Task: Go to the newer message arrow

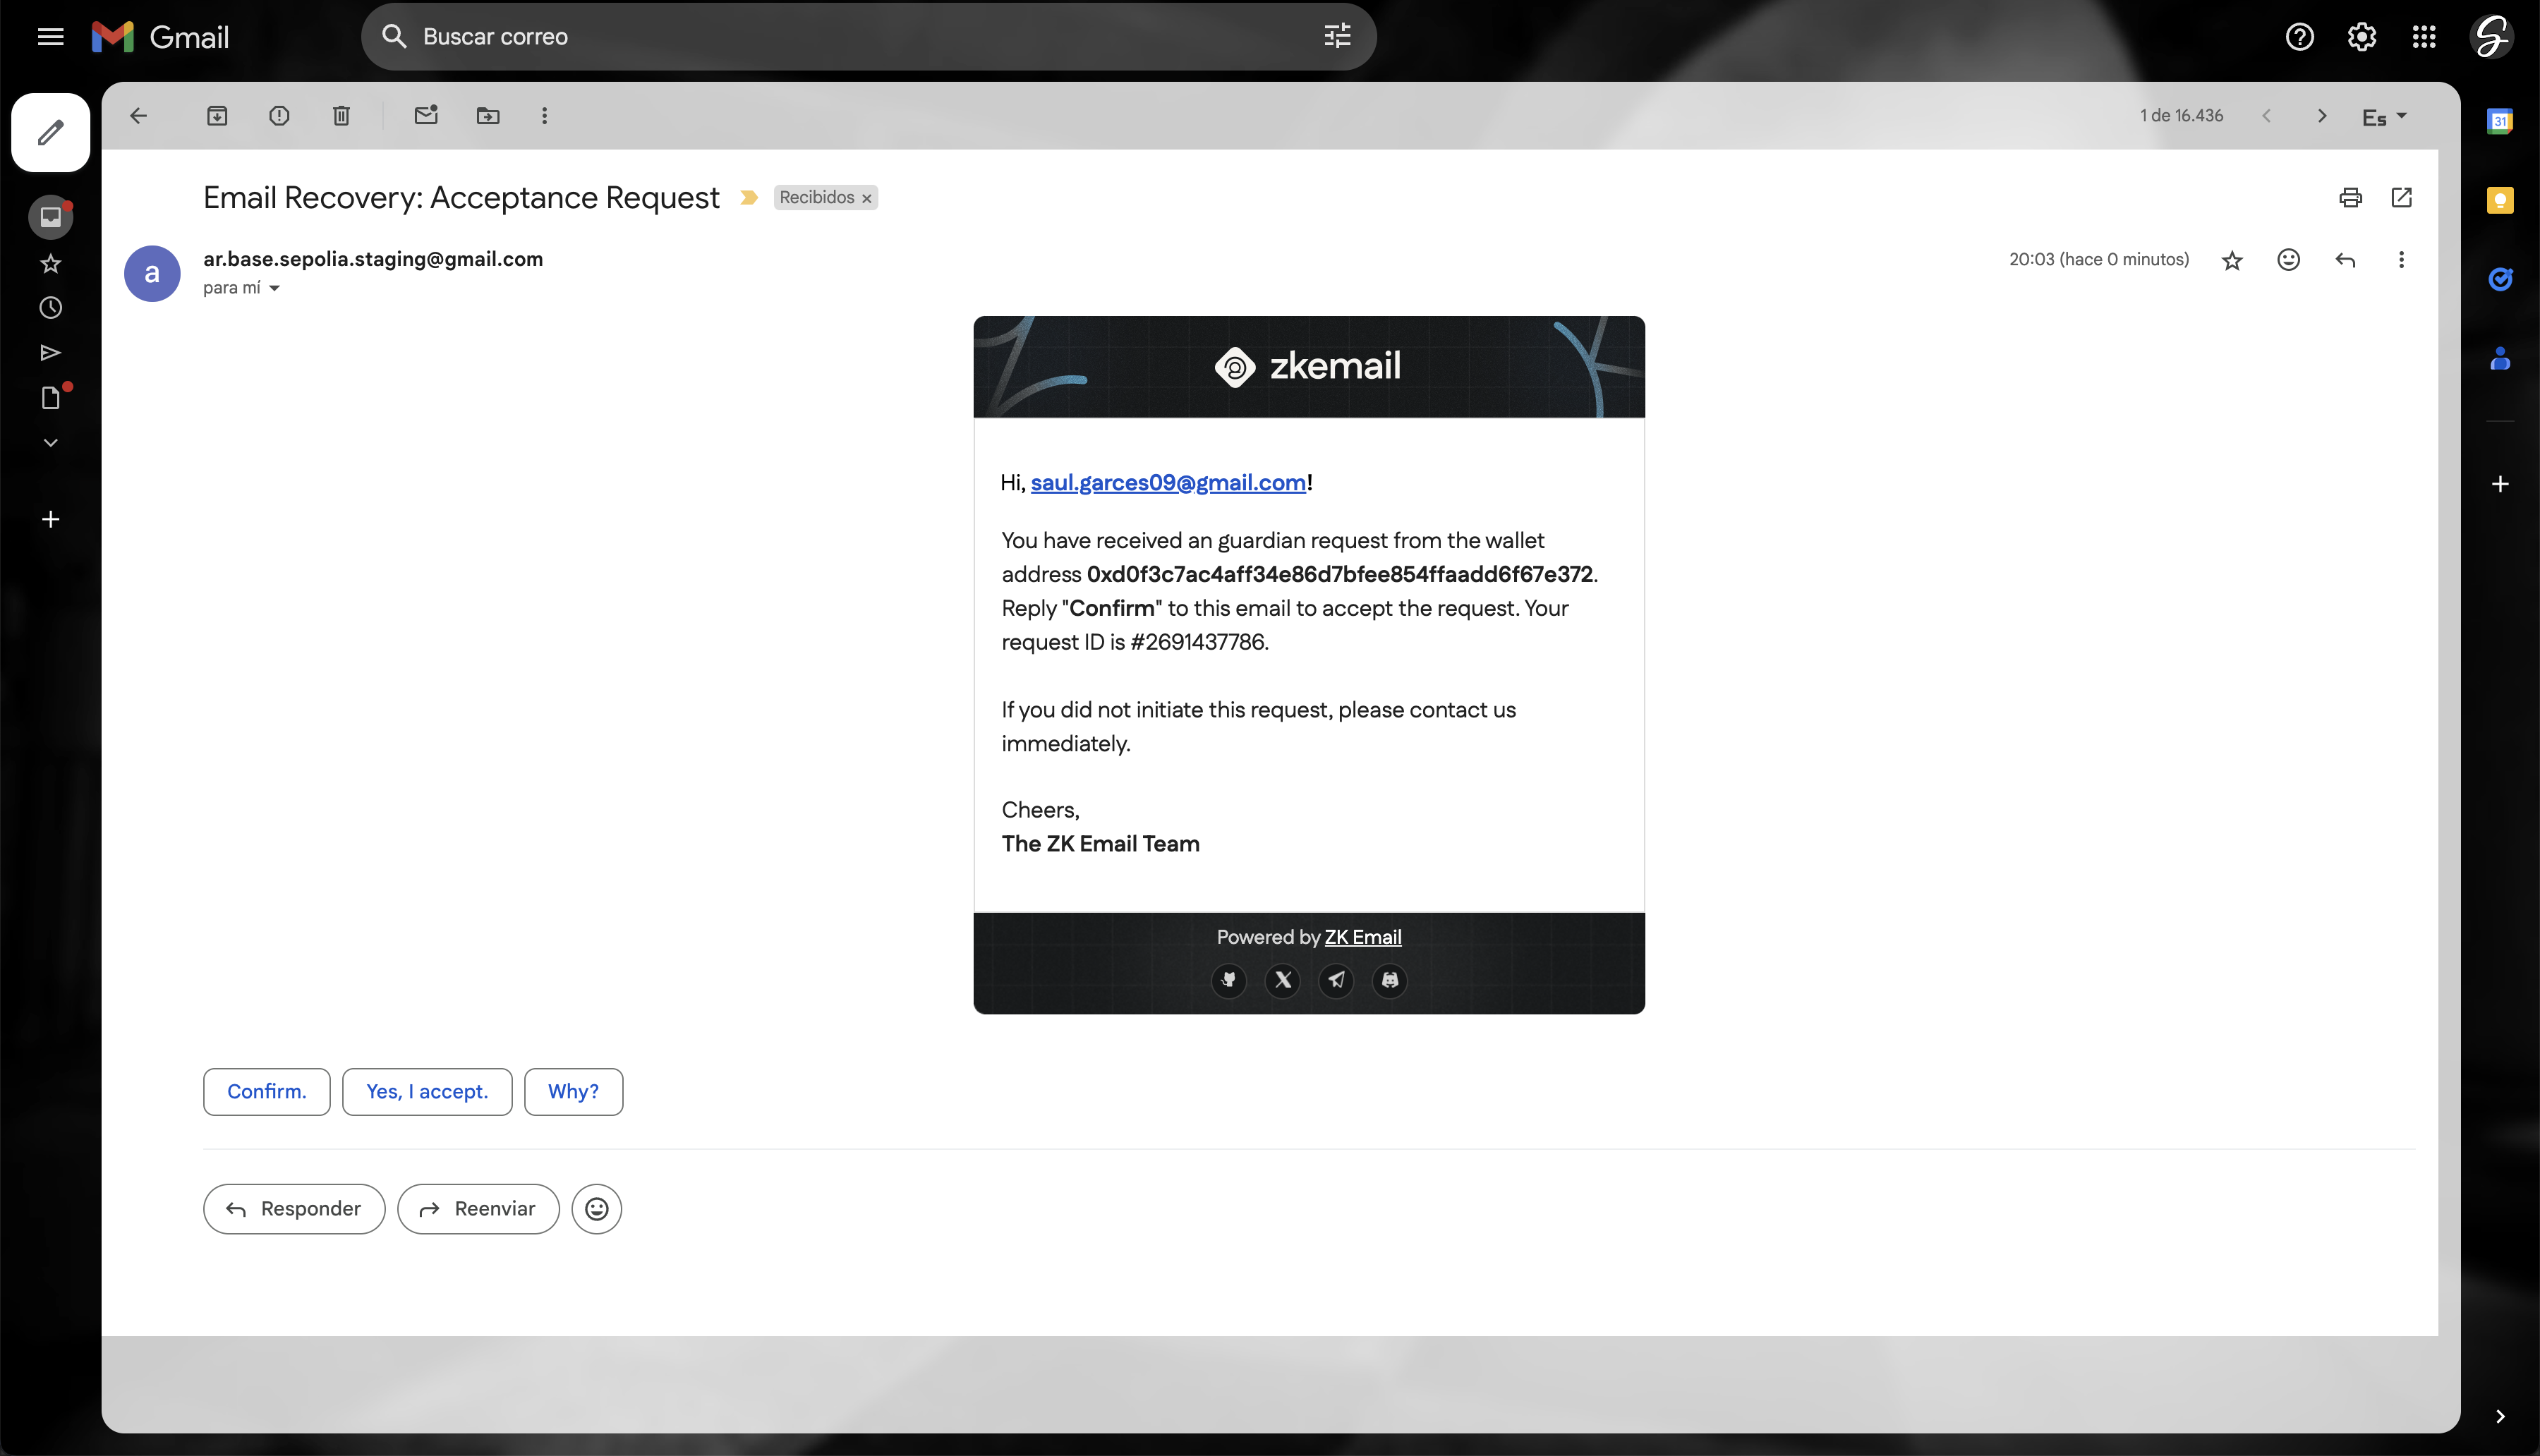Action: click(2266, 116)
